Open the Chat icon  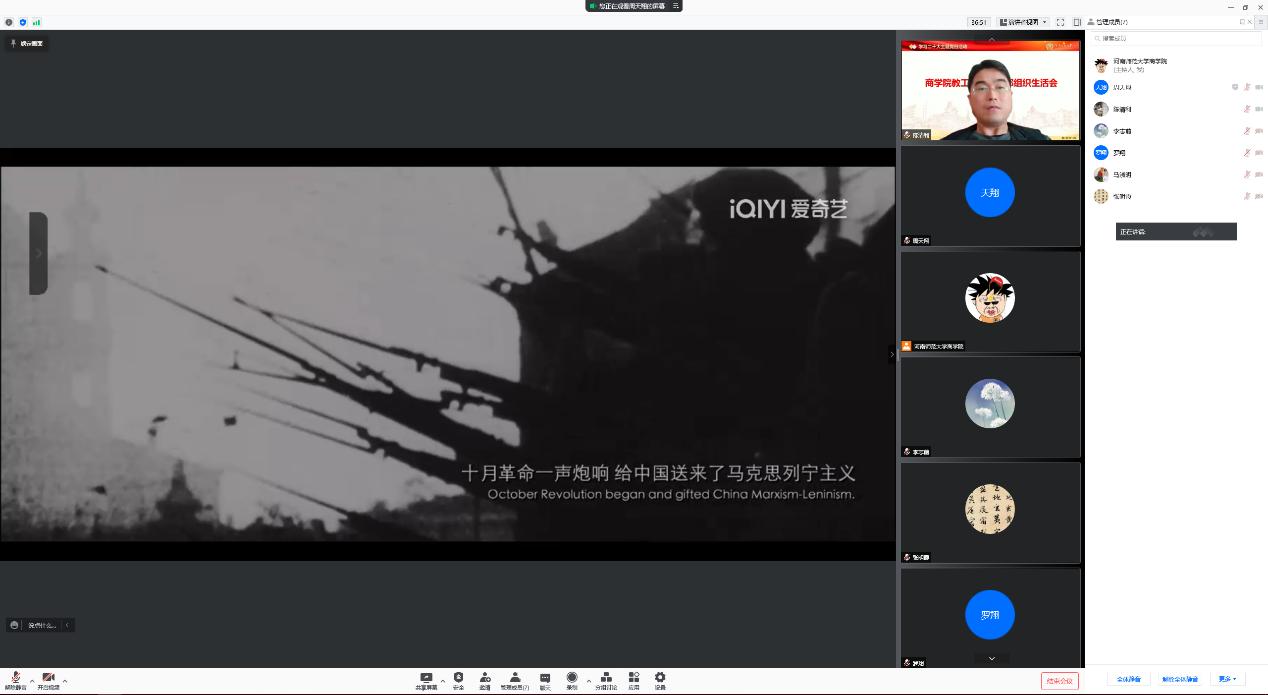click(545, 679)
